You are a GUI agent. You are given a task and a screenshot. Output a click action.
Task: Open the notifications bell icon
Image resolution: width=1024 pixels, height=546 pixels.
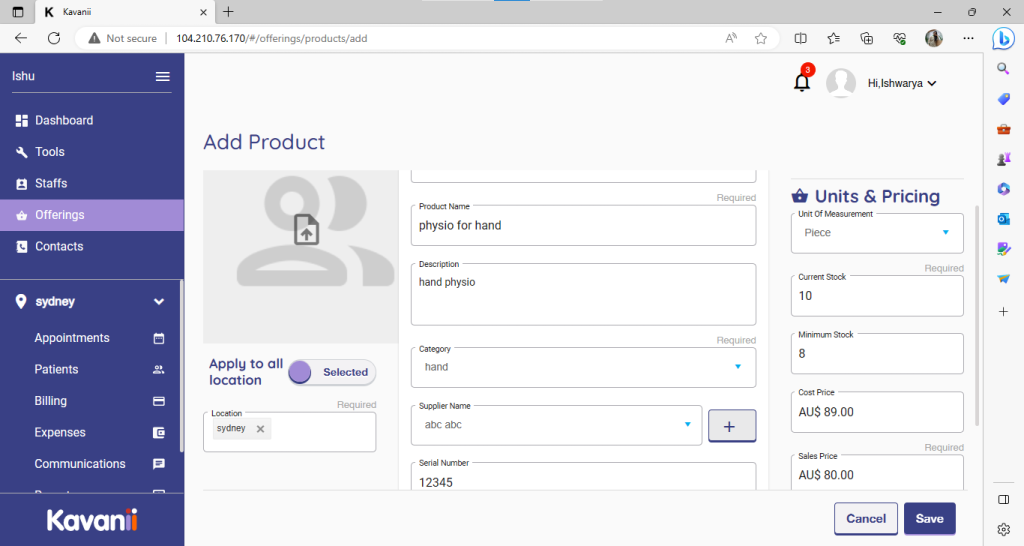(802, 83)
